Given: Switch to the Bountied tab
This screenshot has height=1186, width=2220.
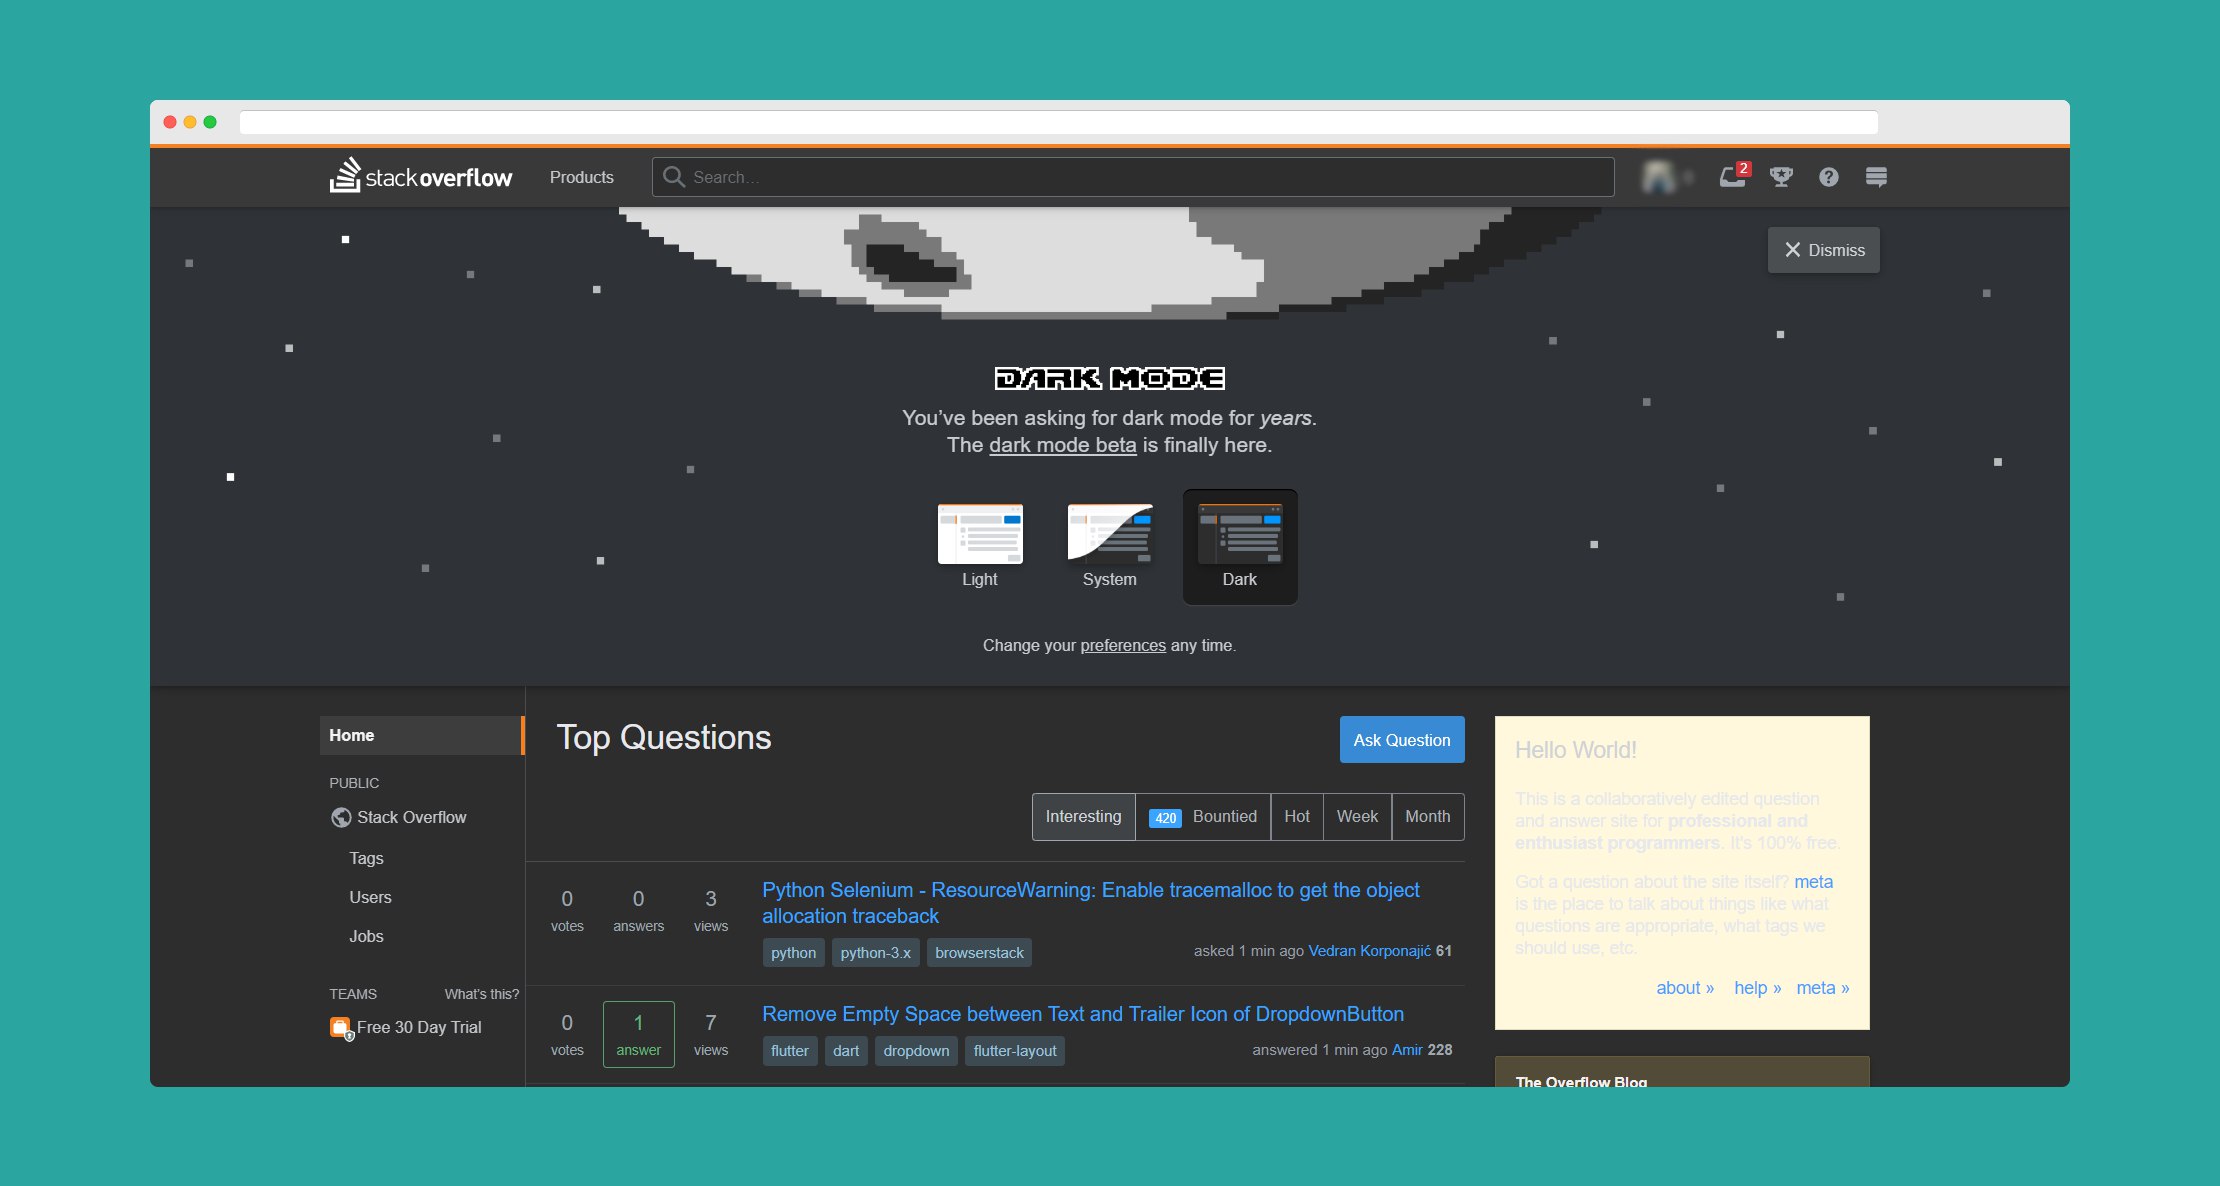Looking at the screenshot, I should coord(1204,817).
